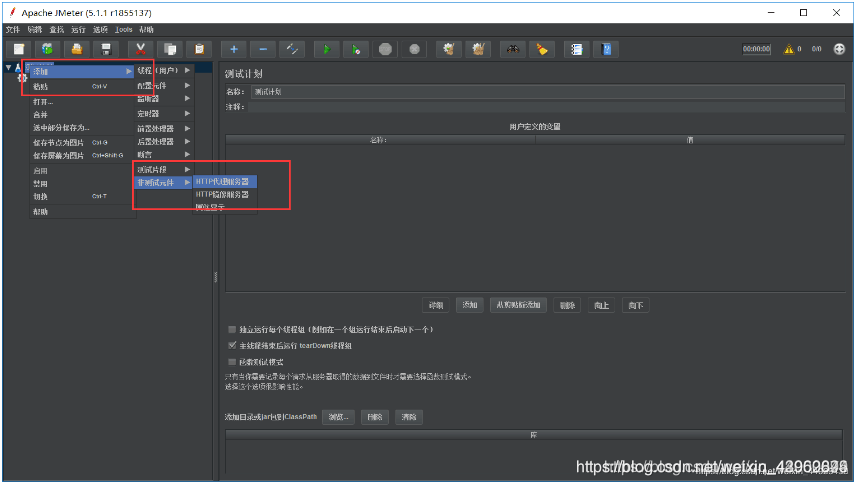Click the Toggle enable/disable toolbar icon
The image size is (858, 486).
[292, 49]
